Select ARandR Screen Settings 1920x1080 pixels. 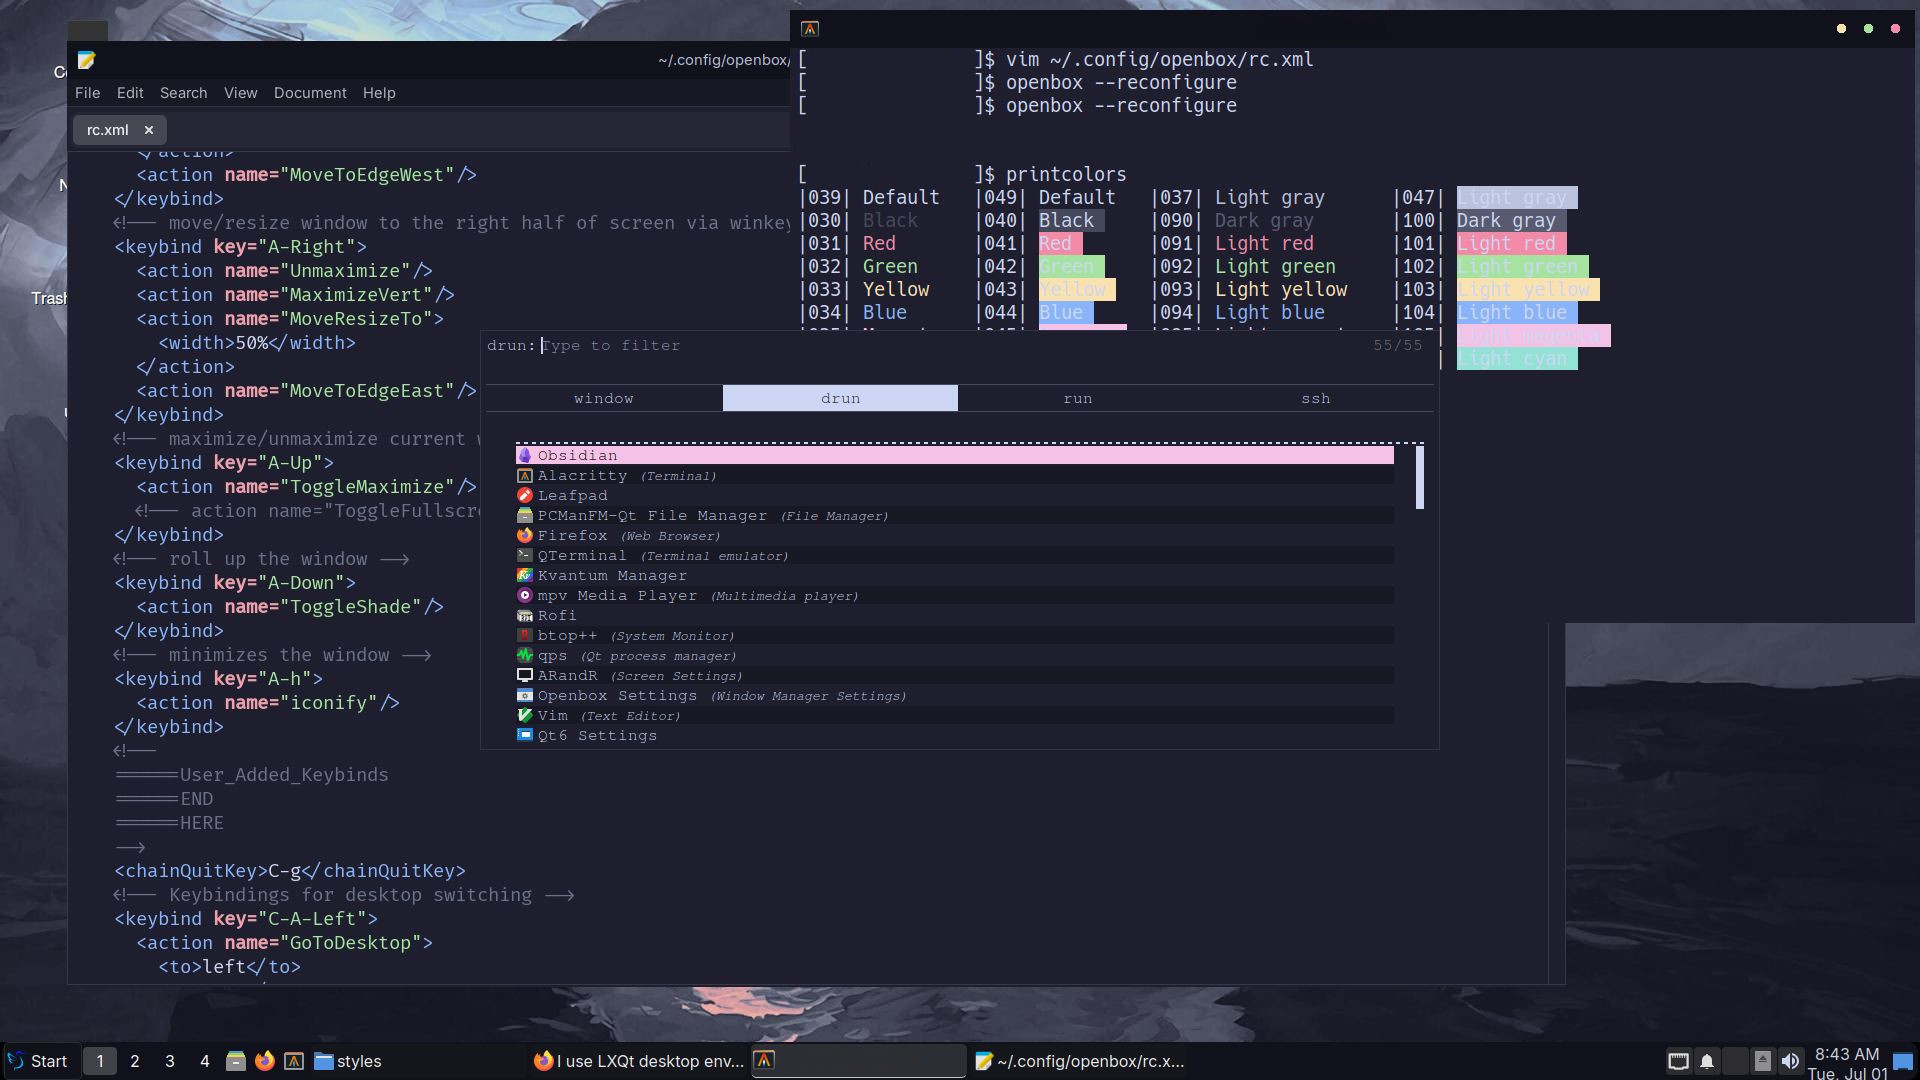(x=954, y=676)
